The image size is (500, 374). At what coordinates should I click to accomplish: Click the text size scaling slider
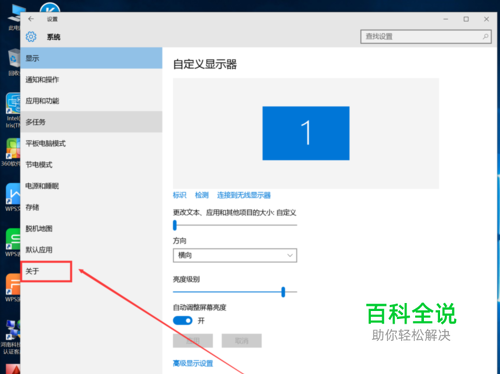(x=235, y=225)
